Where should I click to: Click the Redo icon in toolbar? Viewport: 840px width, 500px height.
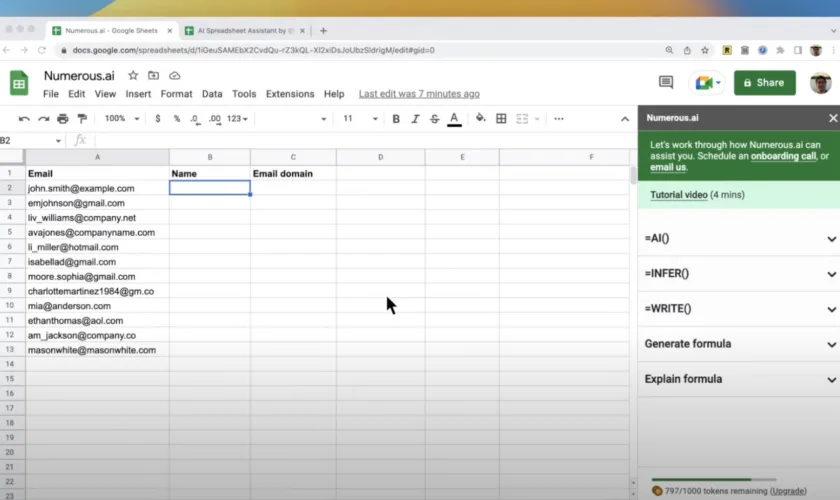(x=43, y=119)
